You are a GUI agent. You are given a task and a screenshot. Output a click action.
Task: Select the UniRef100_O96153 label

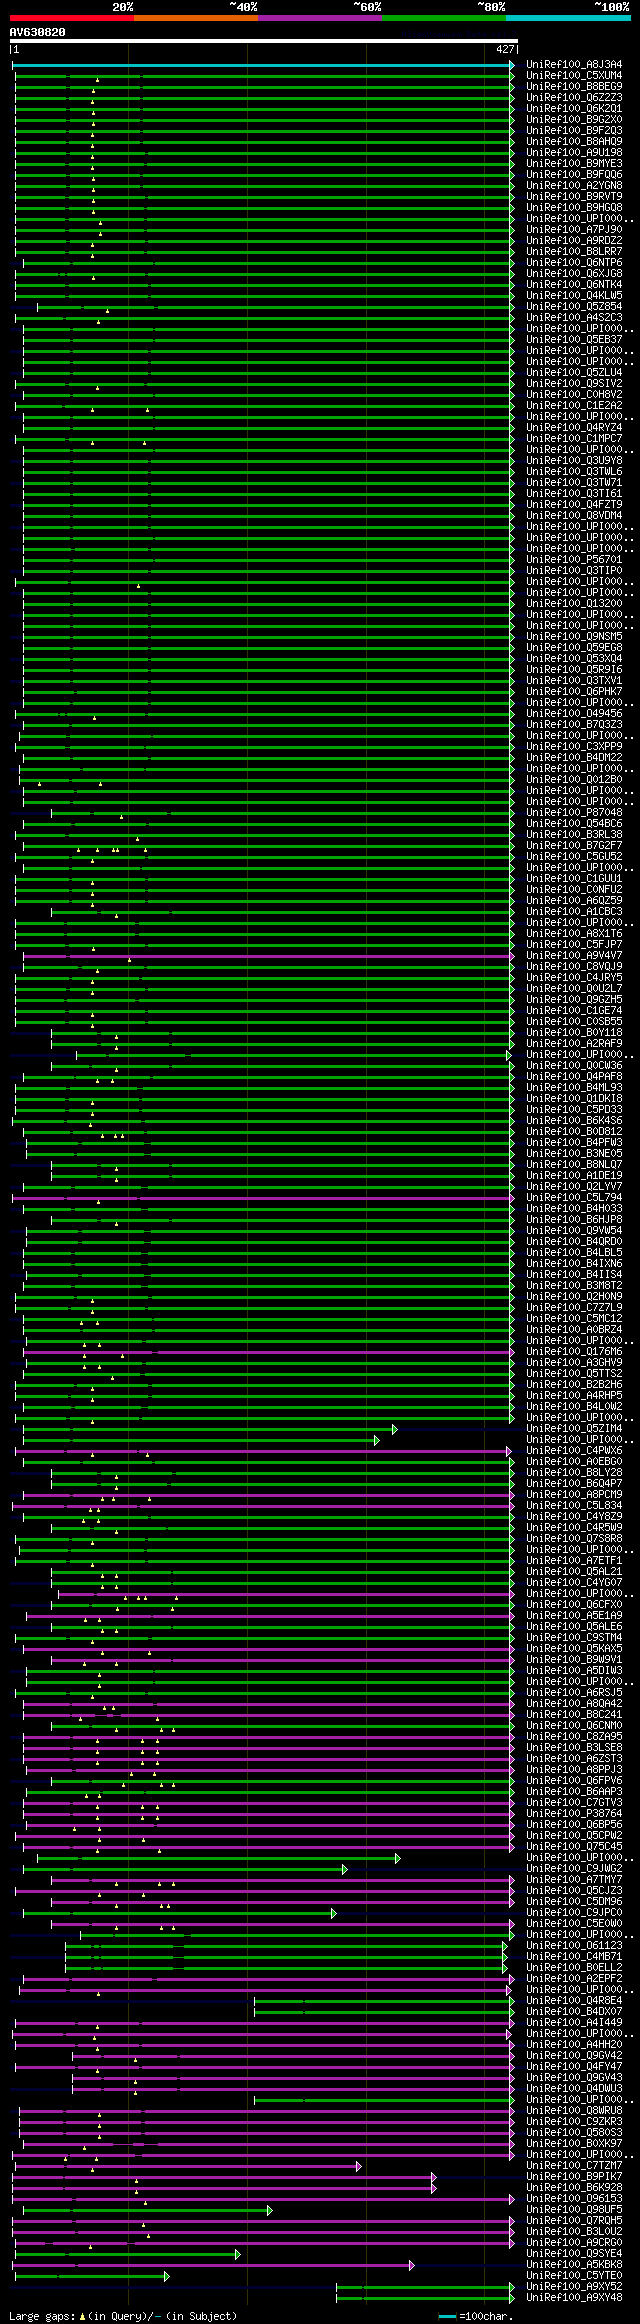coord(574,2199)
